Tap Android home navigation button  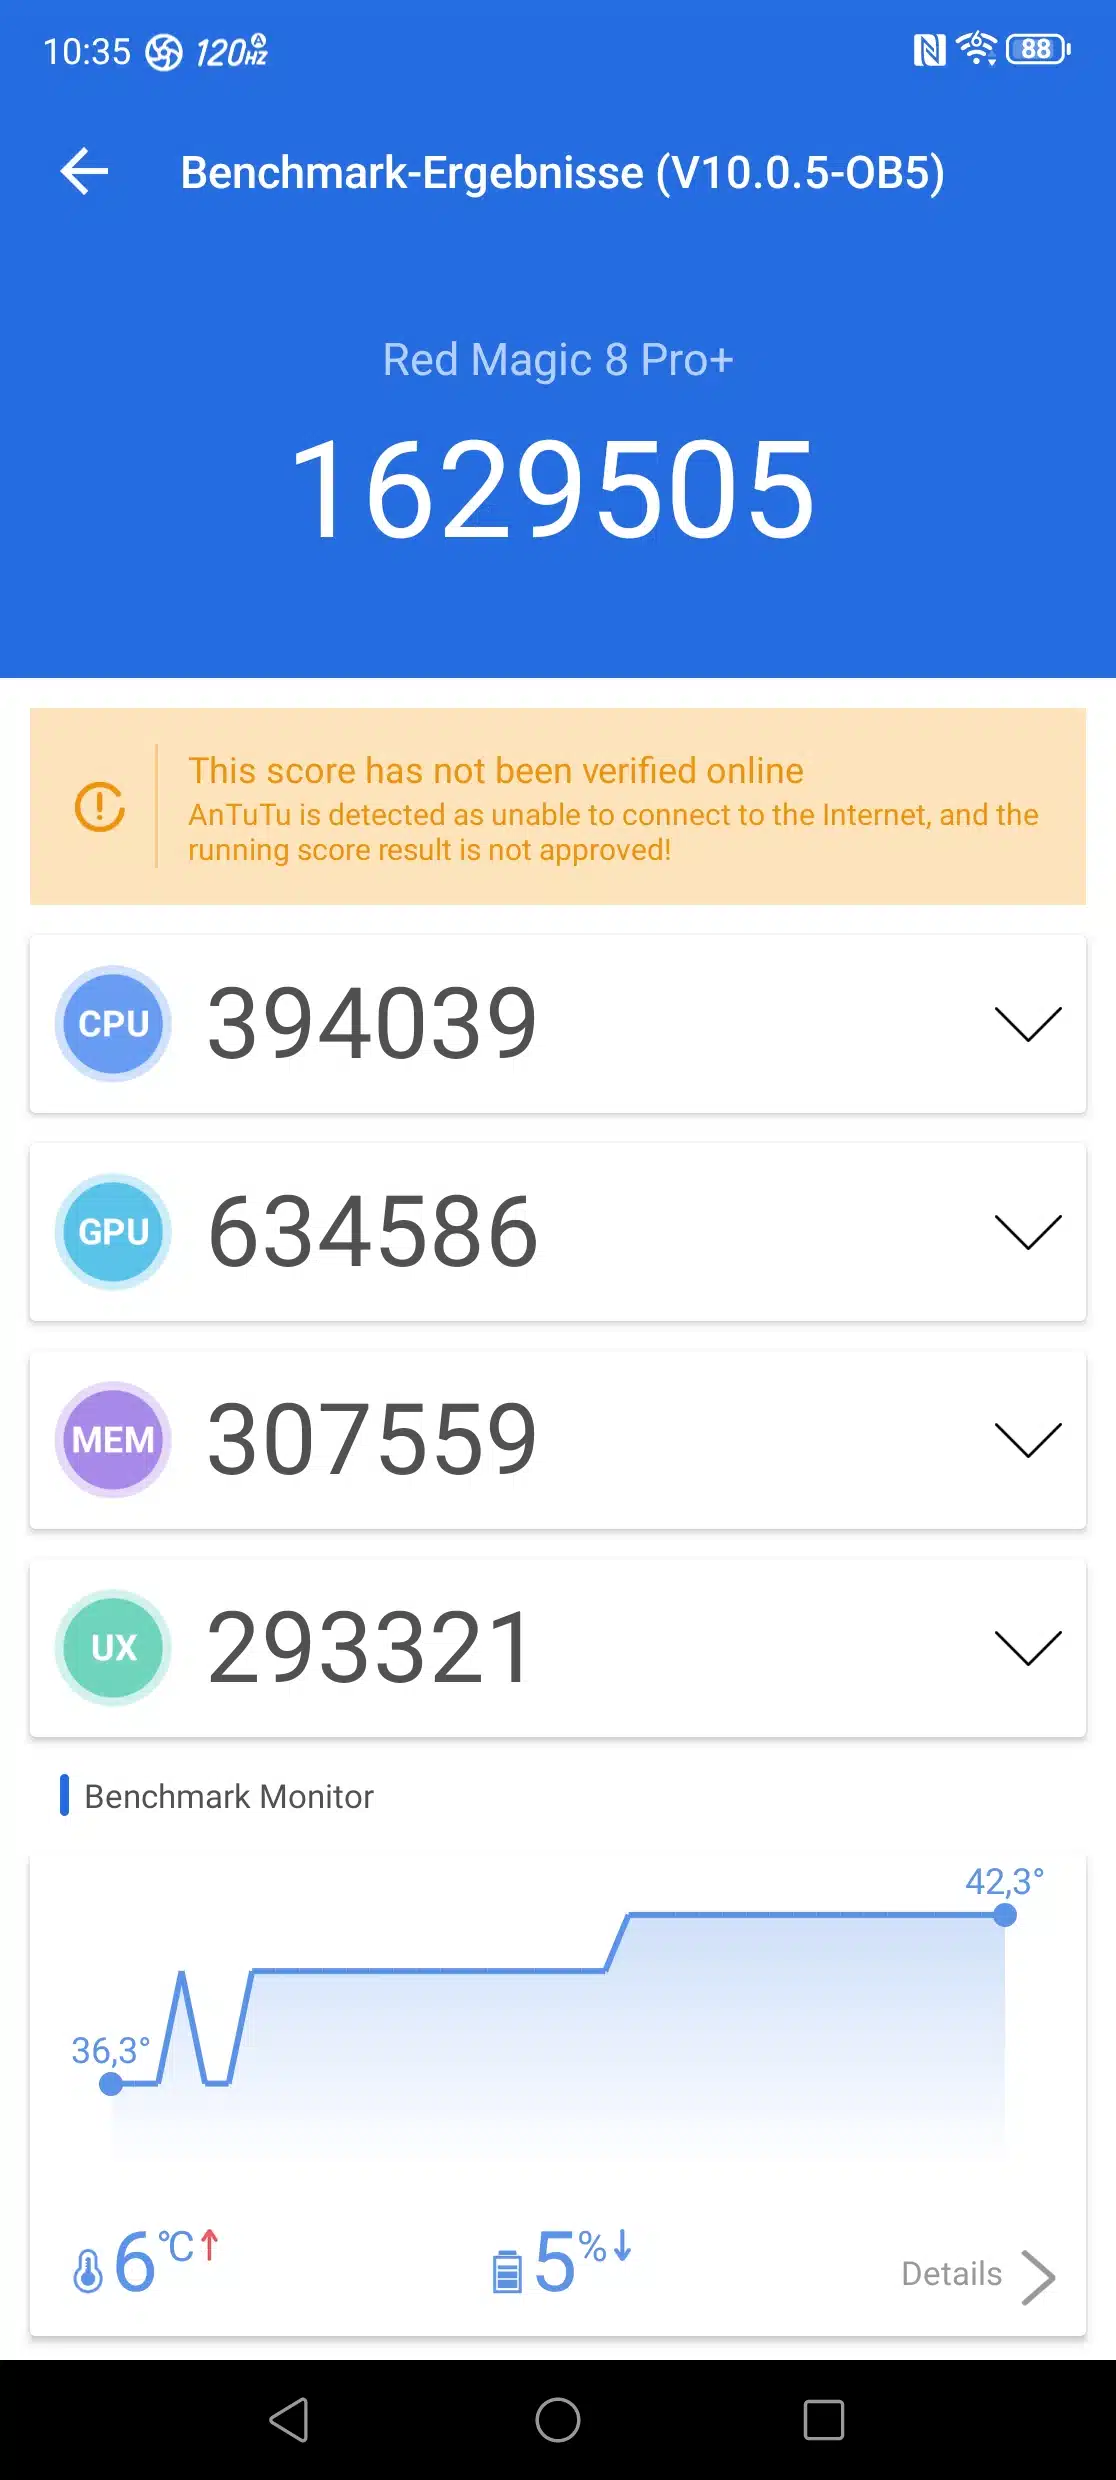[558, 2420]
